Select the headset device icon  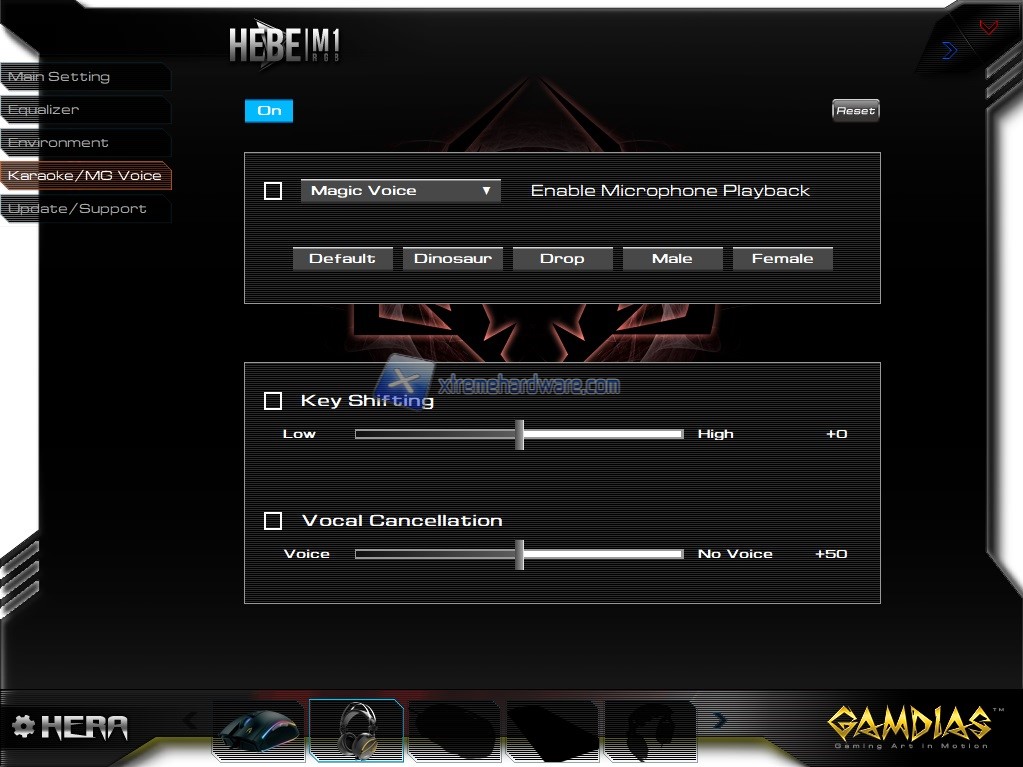[356, 732]
